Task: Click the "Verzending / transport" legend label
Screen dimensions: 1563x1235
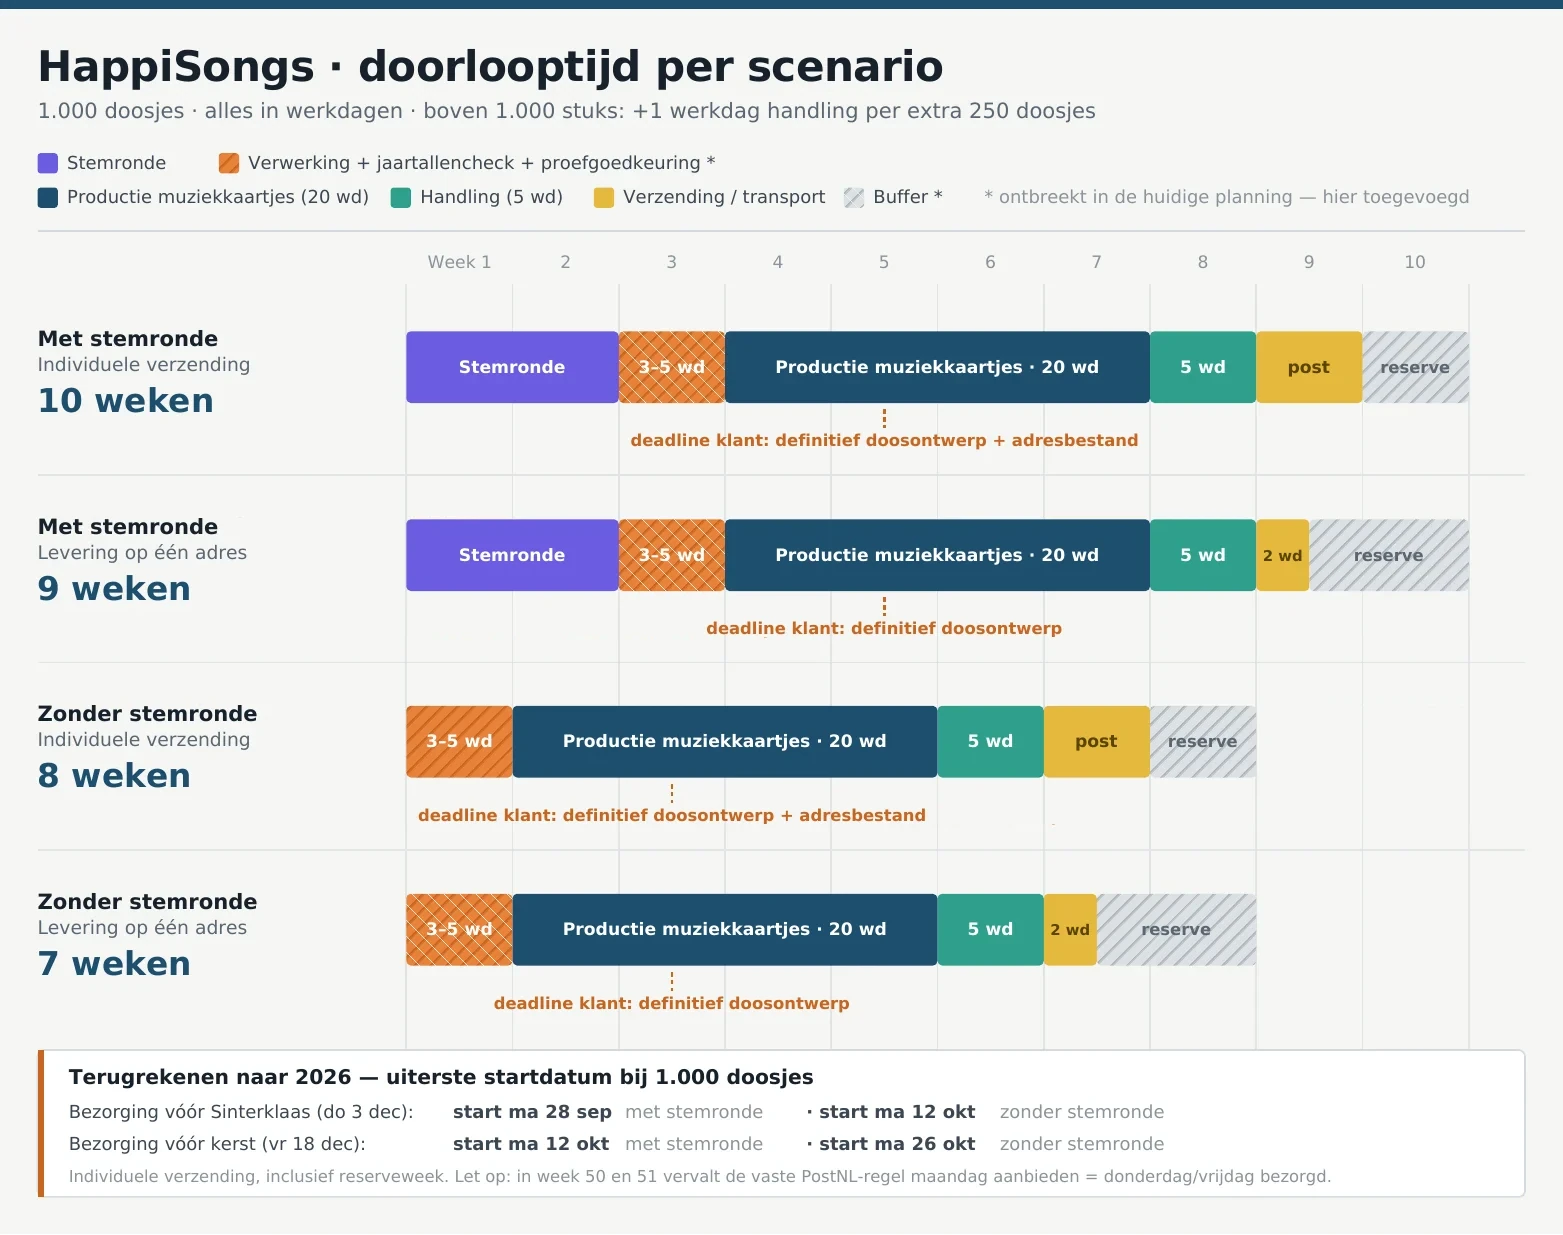Action: click(724, 197)
